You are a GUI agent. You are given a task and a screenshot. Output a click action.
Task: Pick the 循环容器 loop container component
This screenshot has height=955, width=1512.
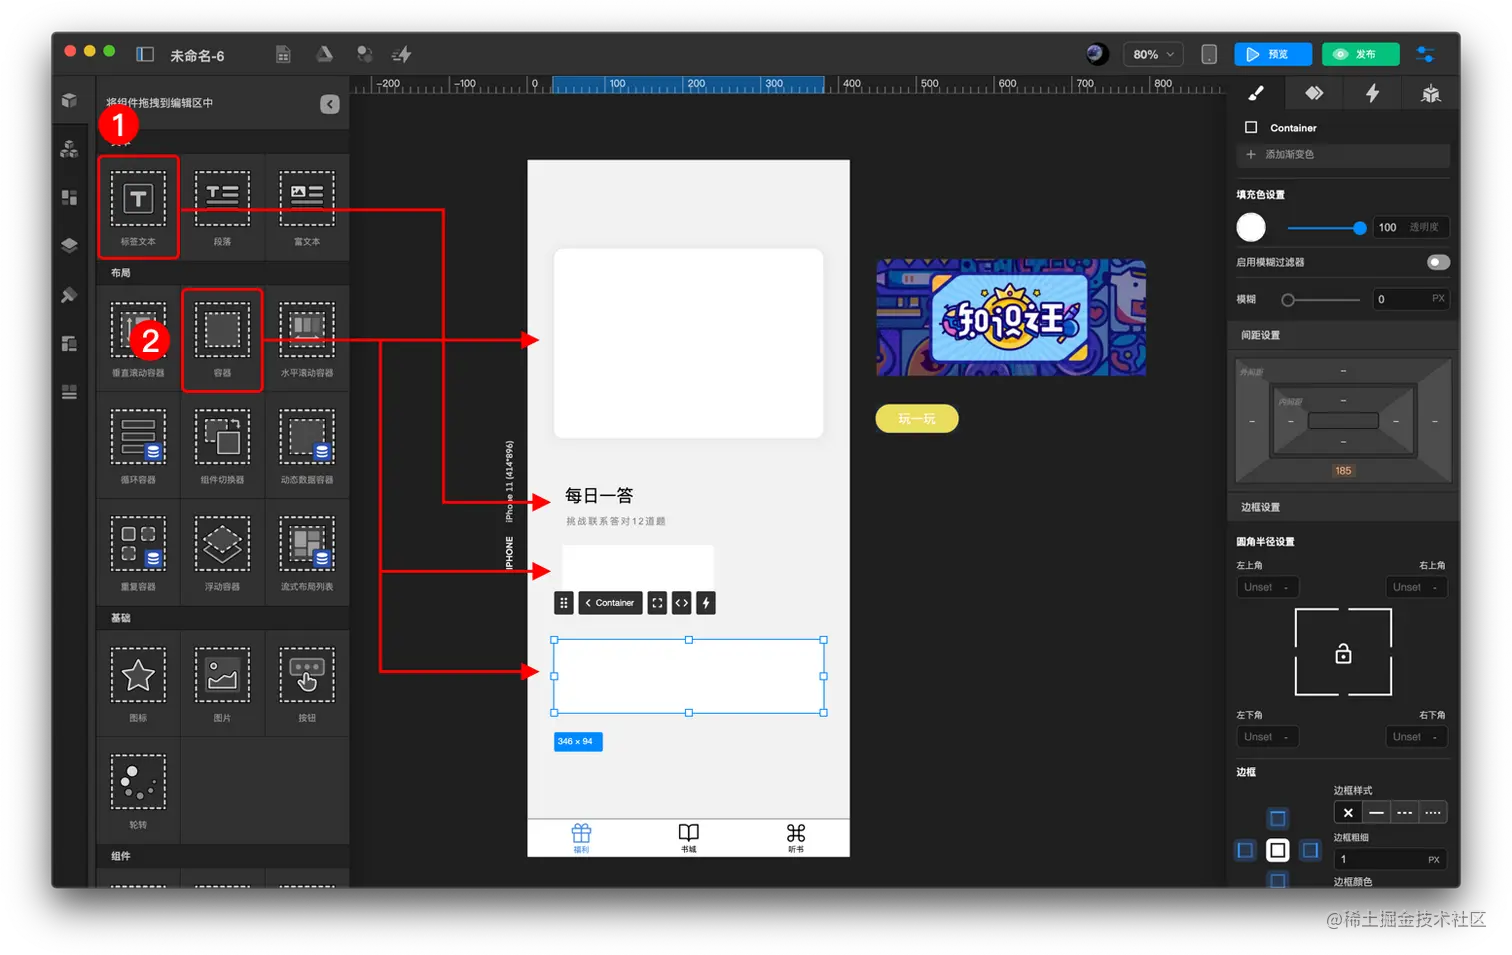click(x=138, y=446)
